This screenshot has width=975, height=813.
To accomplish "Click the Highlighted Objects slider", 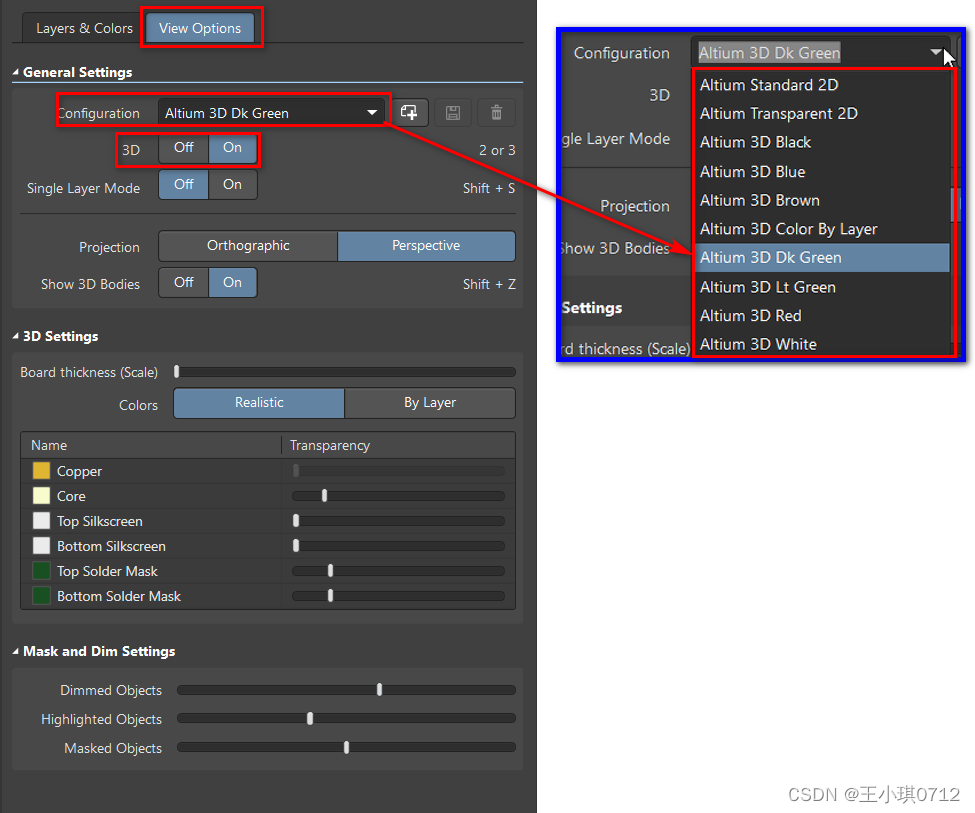I will (346, 718).
